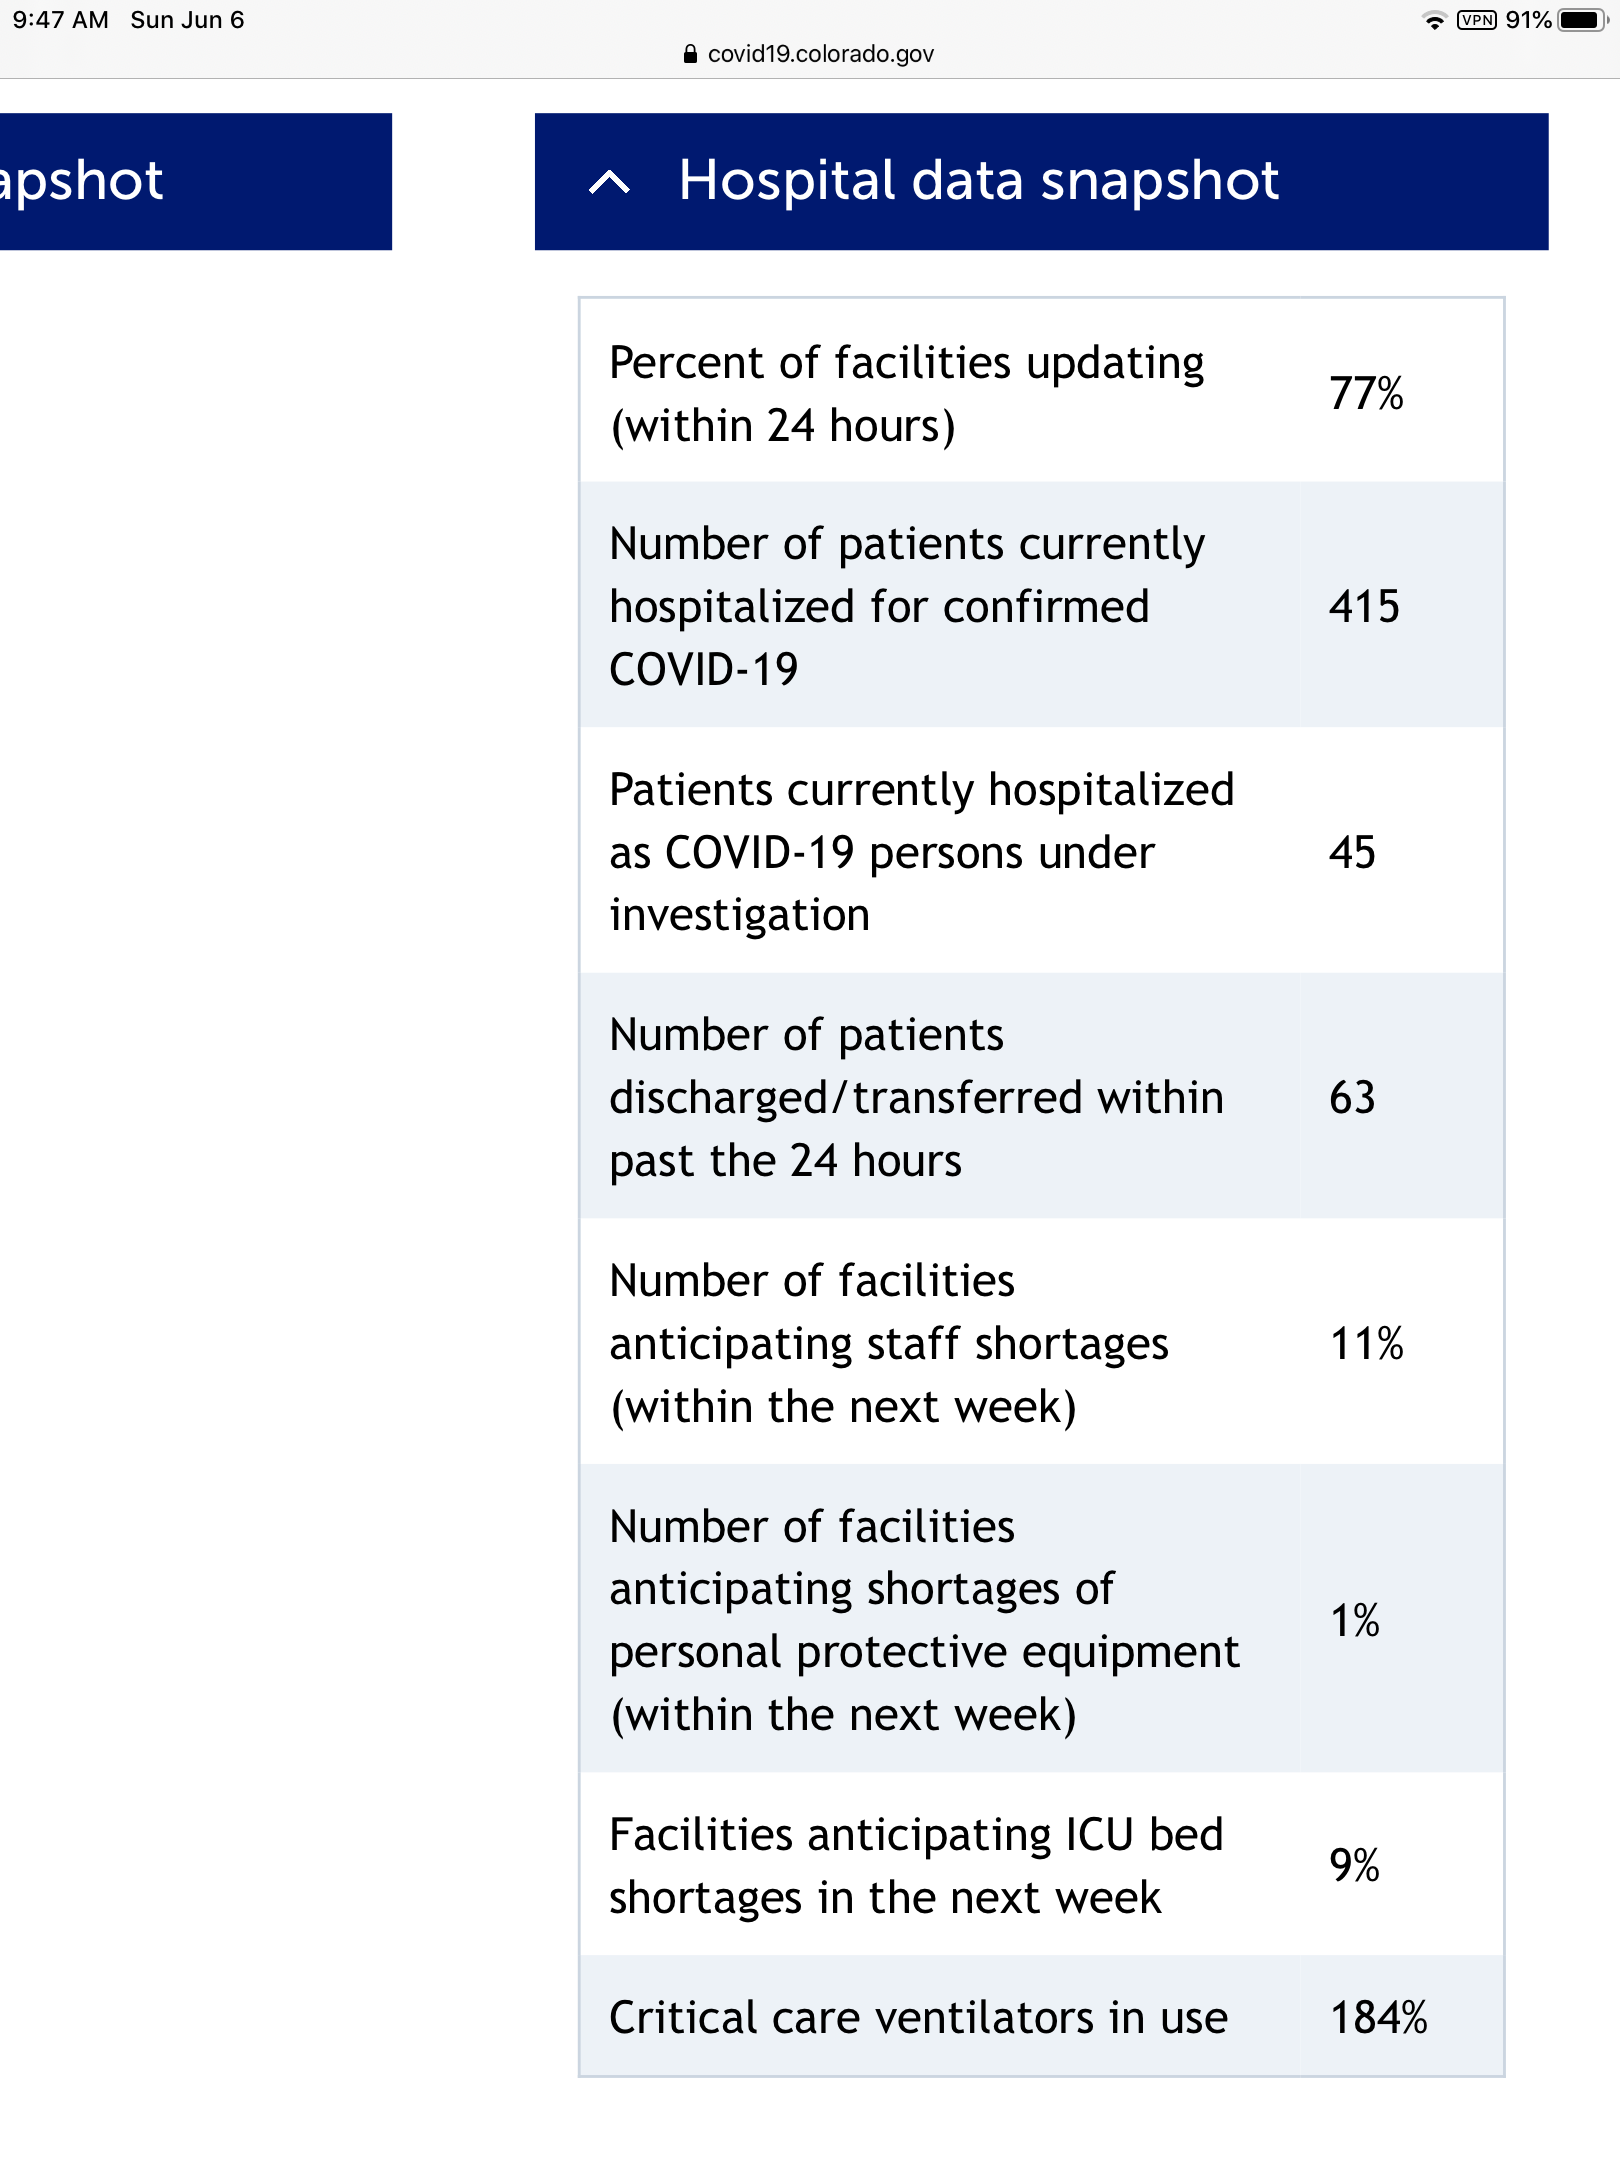Tap the battery icon
Viewport: 1620px width, 2160px height.
(1583, 20)
